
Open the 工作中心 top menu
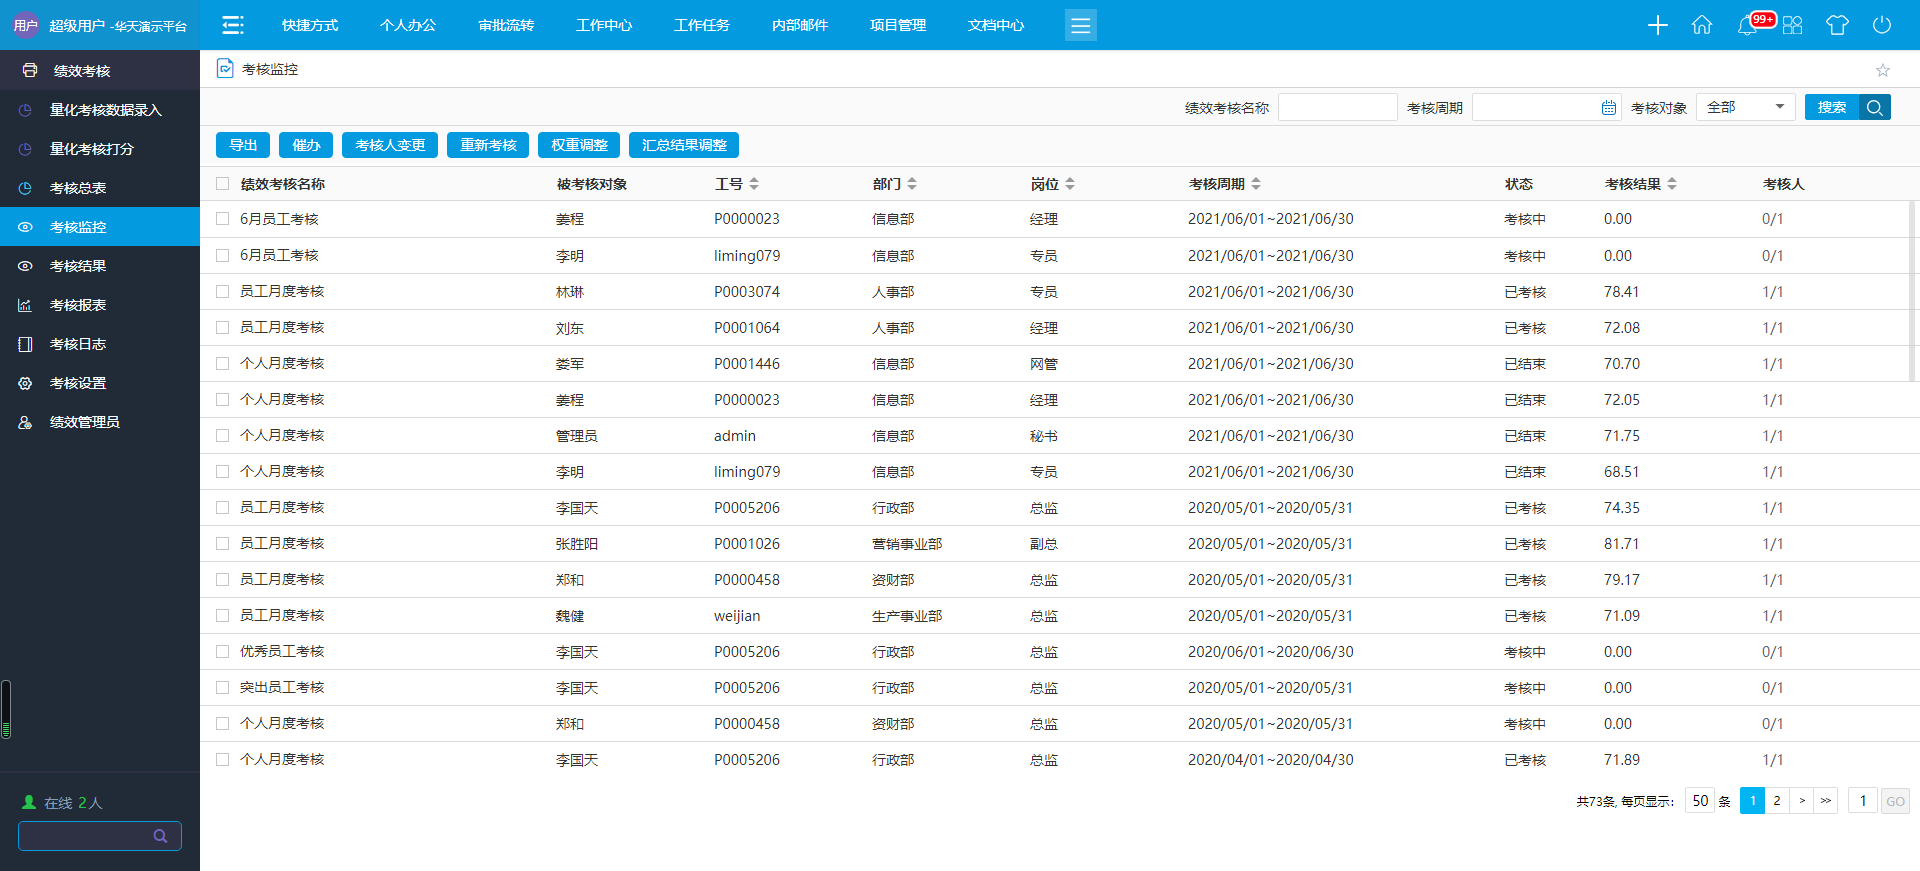(604, 25)
